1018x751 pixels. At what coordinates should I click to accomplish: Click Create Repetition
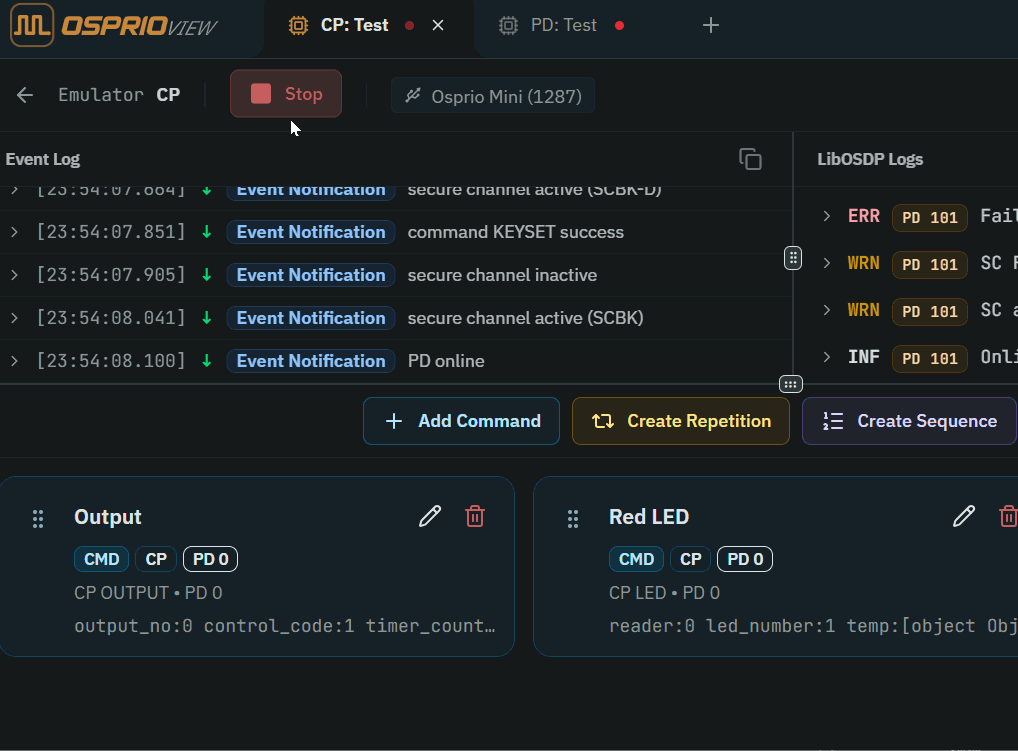pyautogui.click(x=680, y=421)
